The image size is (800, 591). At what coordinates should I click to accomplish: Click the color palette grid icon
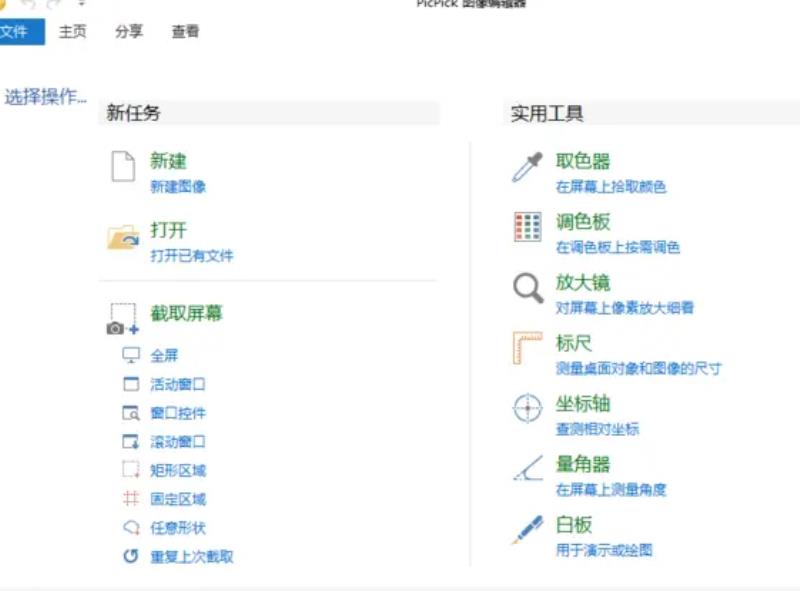[528, 227]
